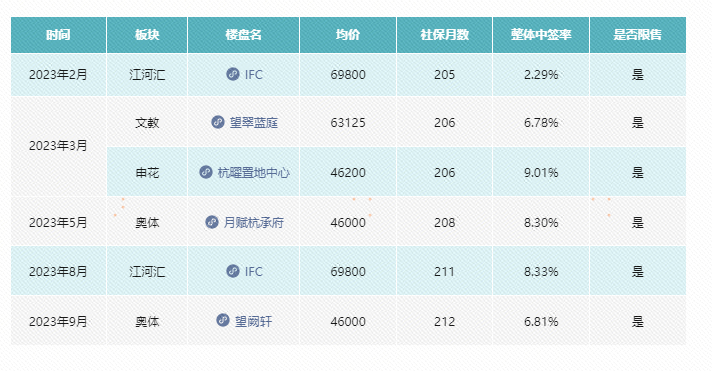Open the 望阙轩 property link
Image resolution: width=712 pixels, height=371 pixels.
(x=253, y=322)
